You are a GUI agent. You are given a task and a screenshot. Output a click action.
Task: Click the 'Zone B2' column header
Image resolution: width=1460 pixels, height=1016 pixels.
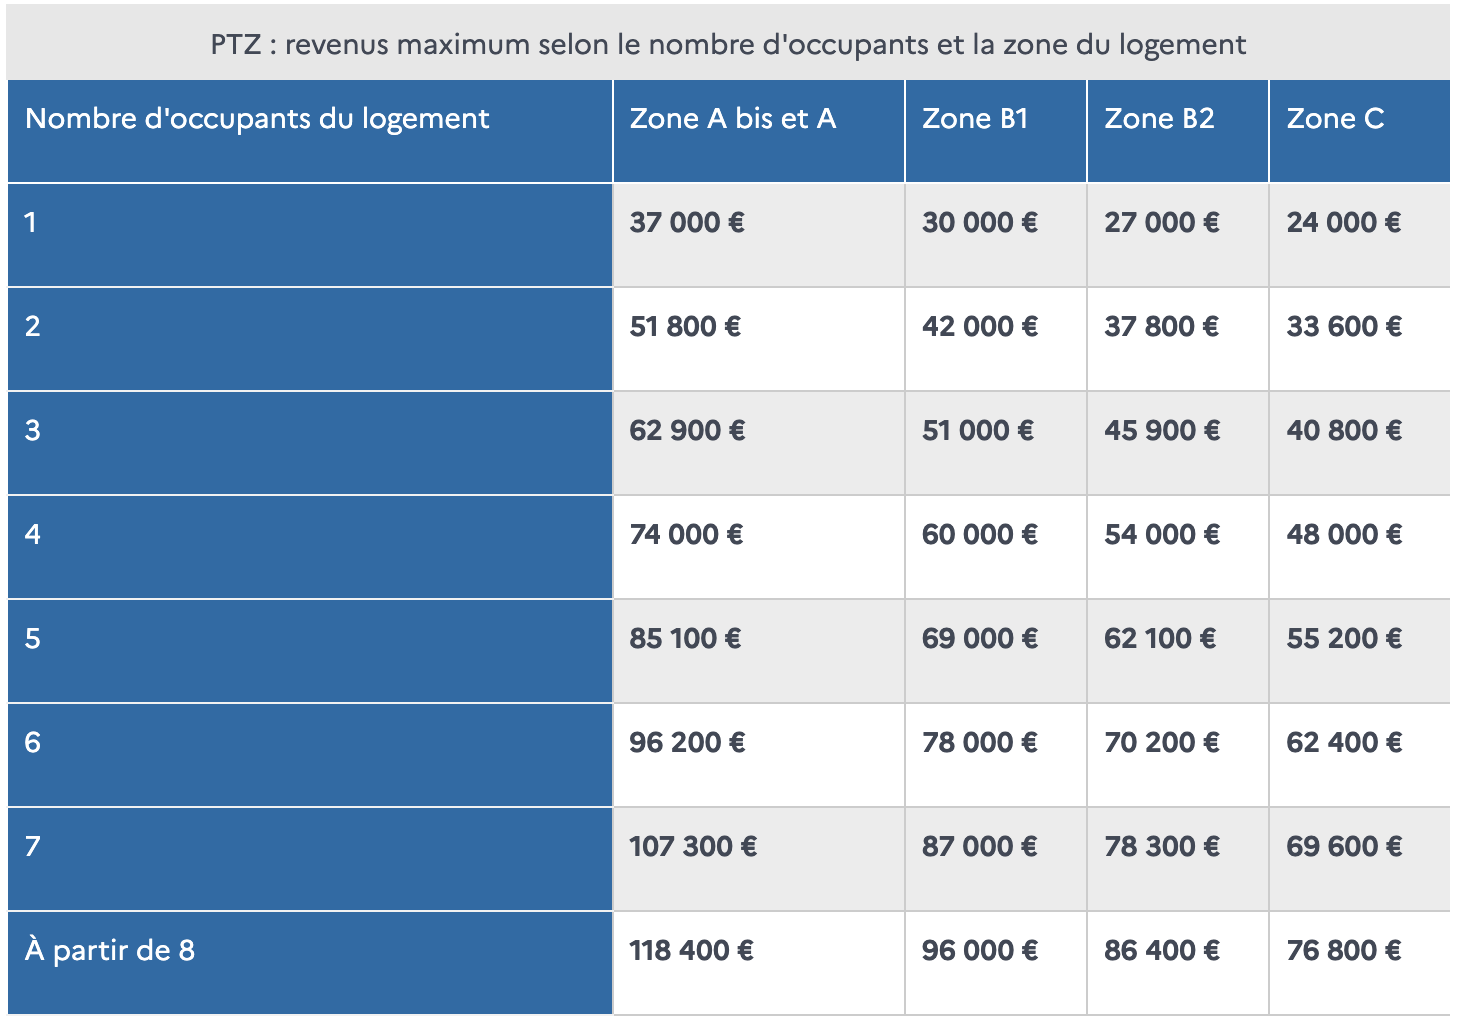tap(1178, 131)
